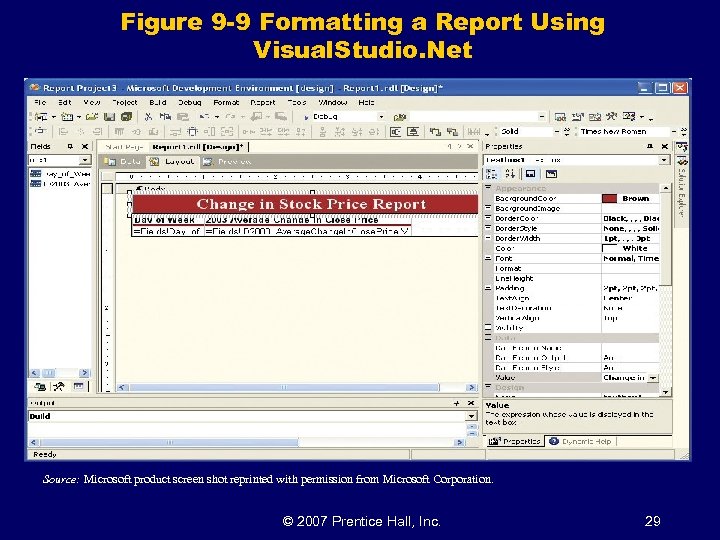
Task: Toggle auto-hide pin on Output panel
Action: [456, 403]
